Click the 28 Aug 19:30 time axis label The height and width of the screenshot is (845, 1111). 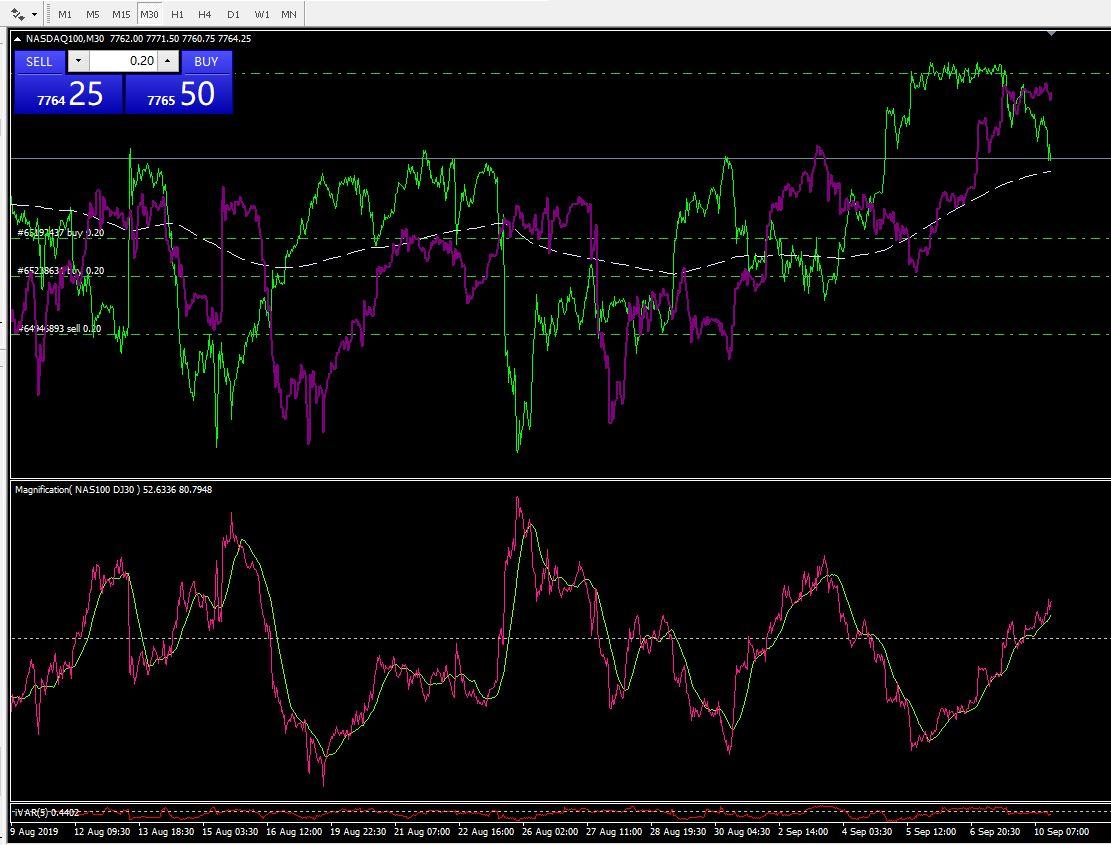point(678,832)
